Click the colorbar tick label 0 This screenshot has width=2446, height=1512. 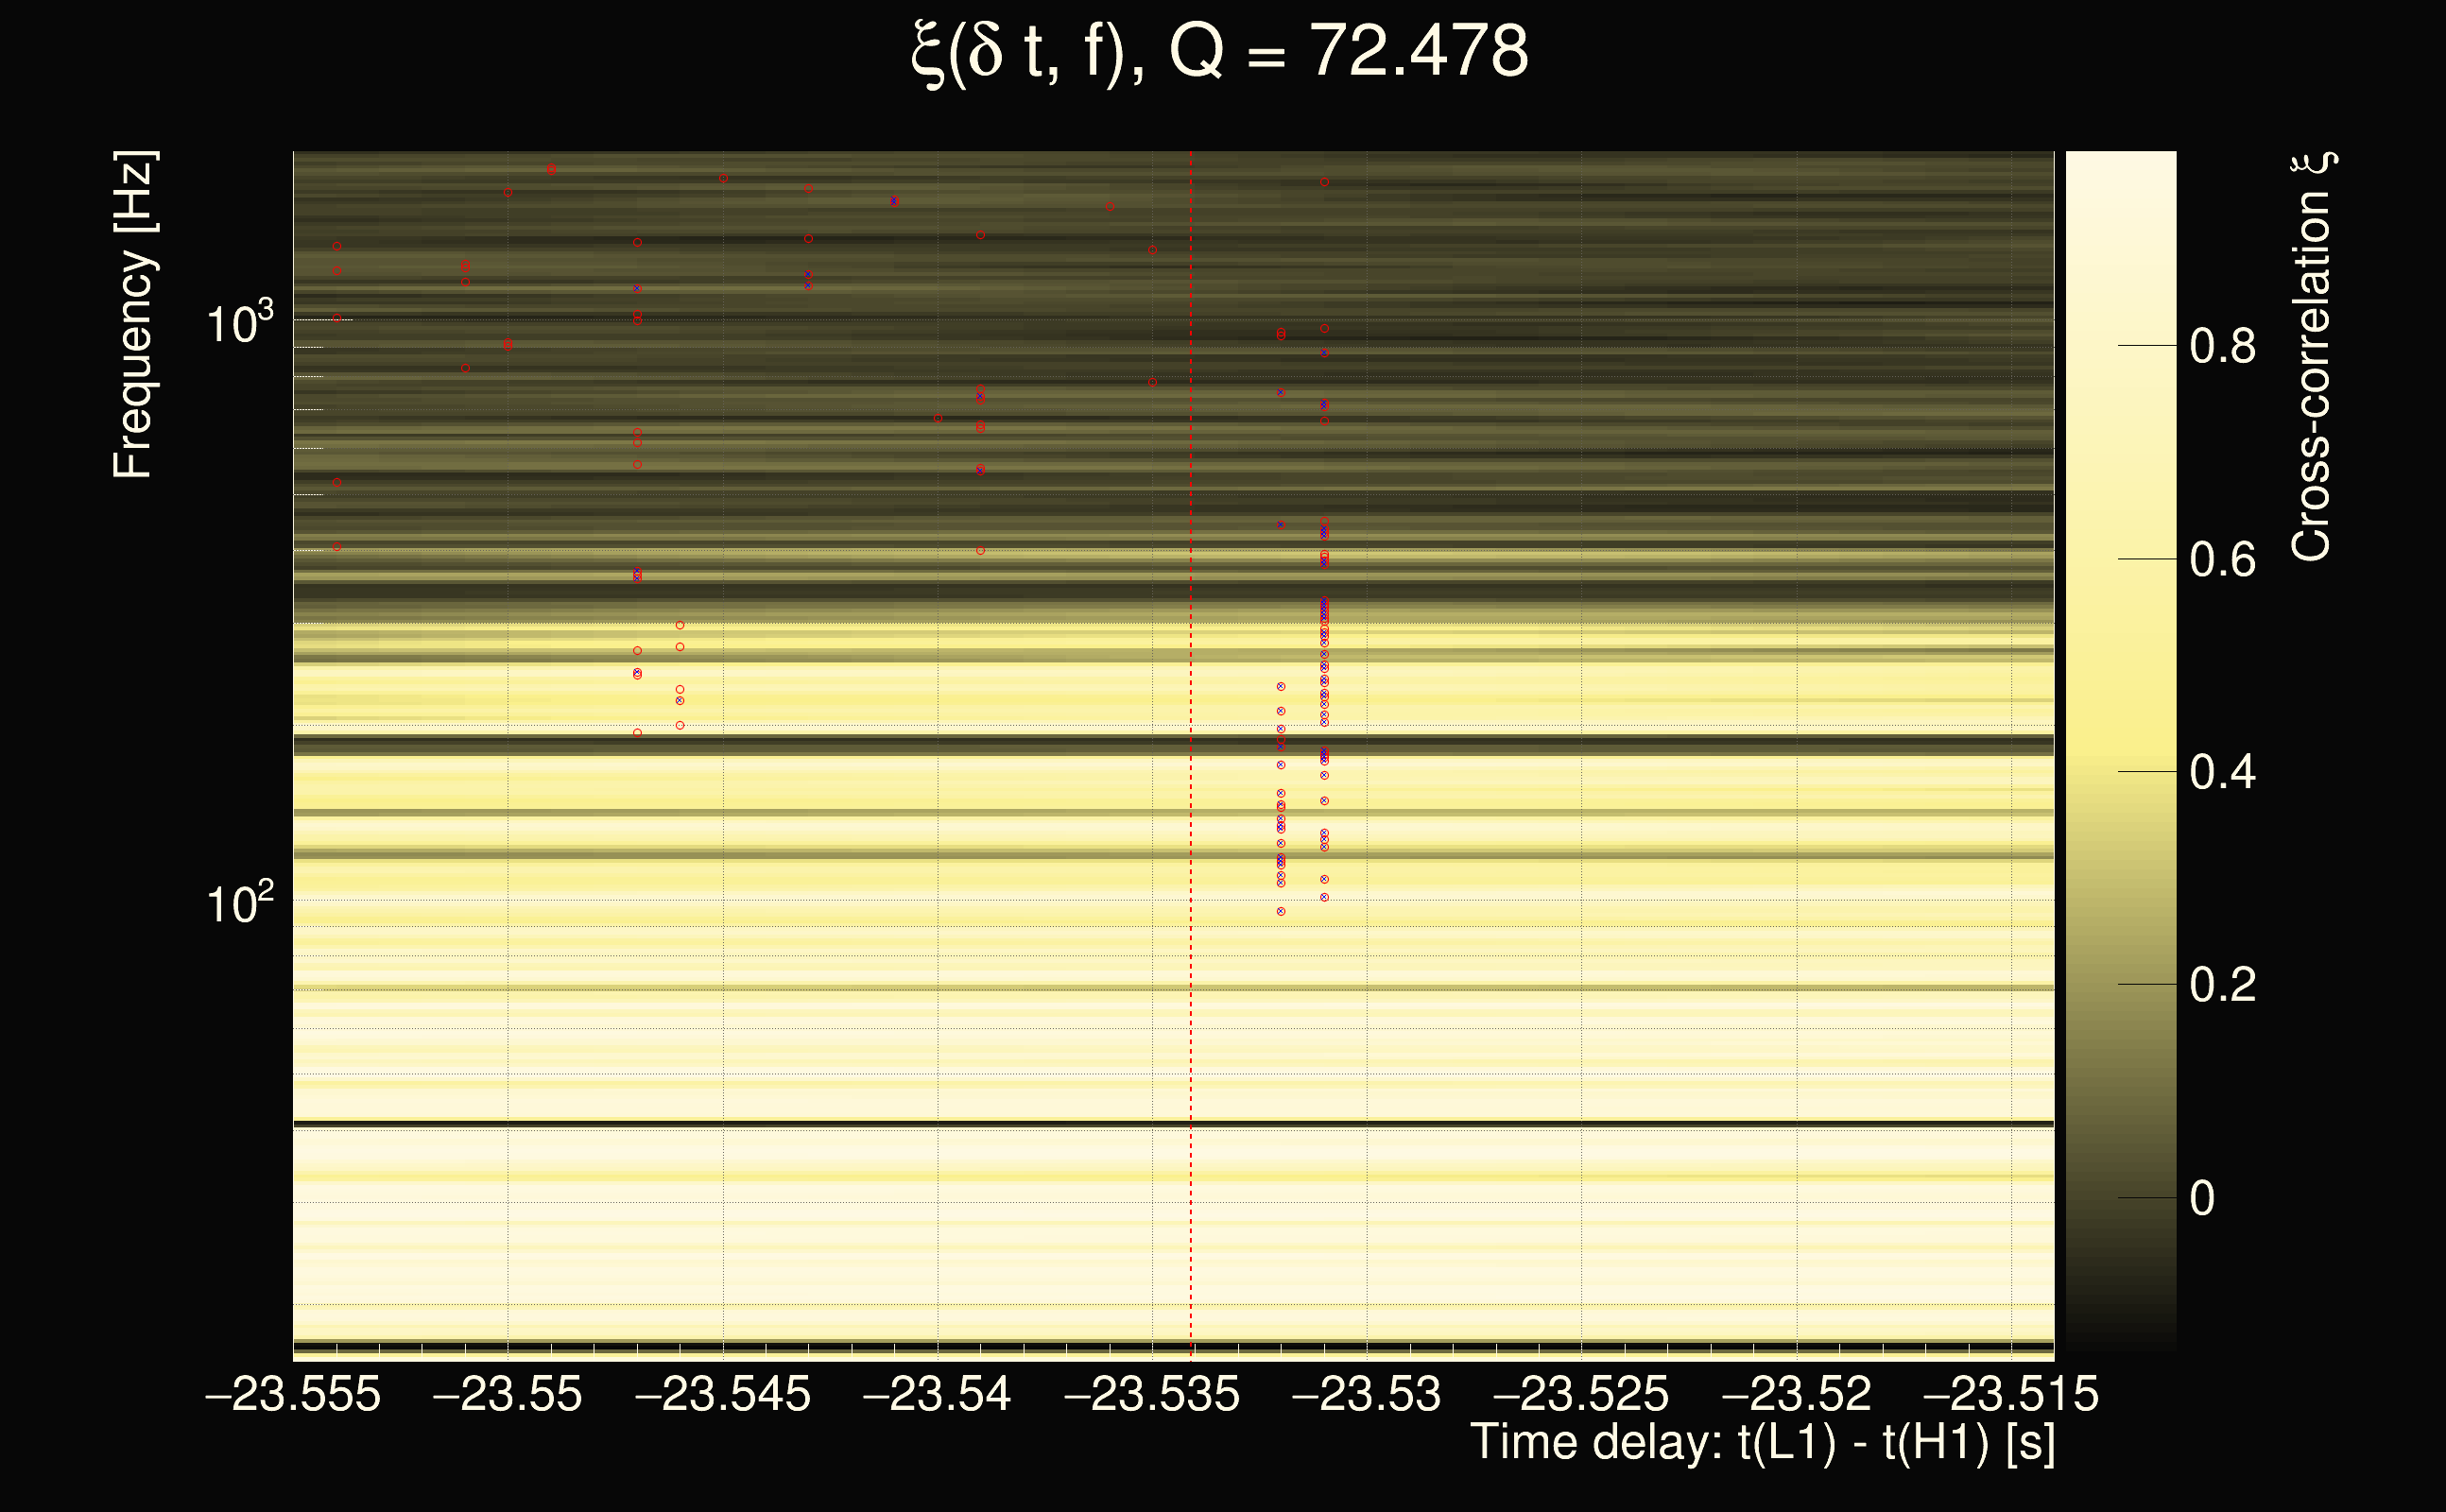[2201, 1199]
